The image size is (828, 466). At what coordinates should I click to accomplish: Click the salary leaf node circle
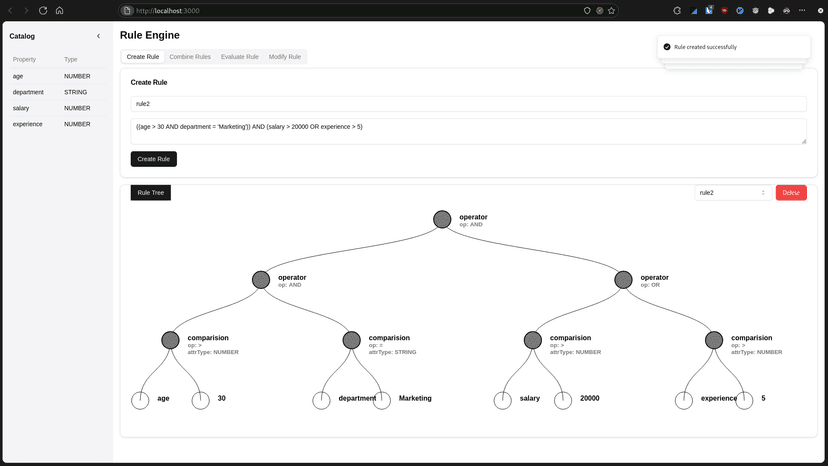(503, 400)
